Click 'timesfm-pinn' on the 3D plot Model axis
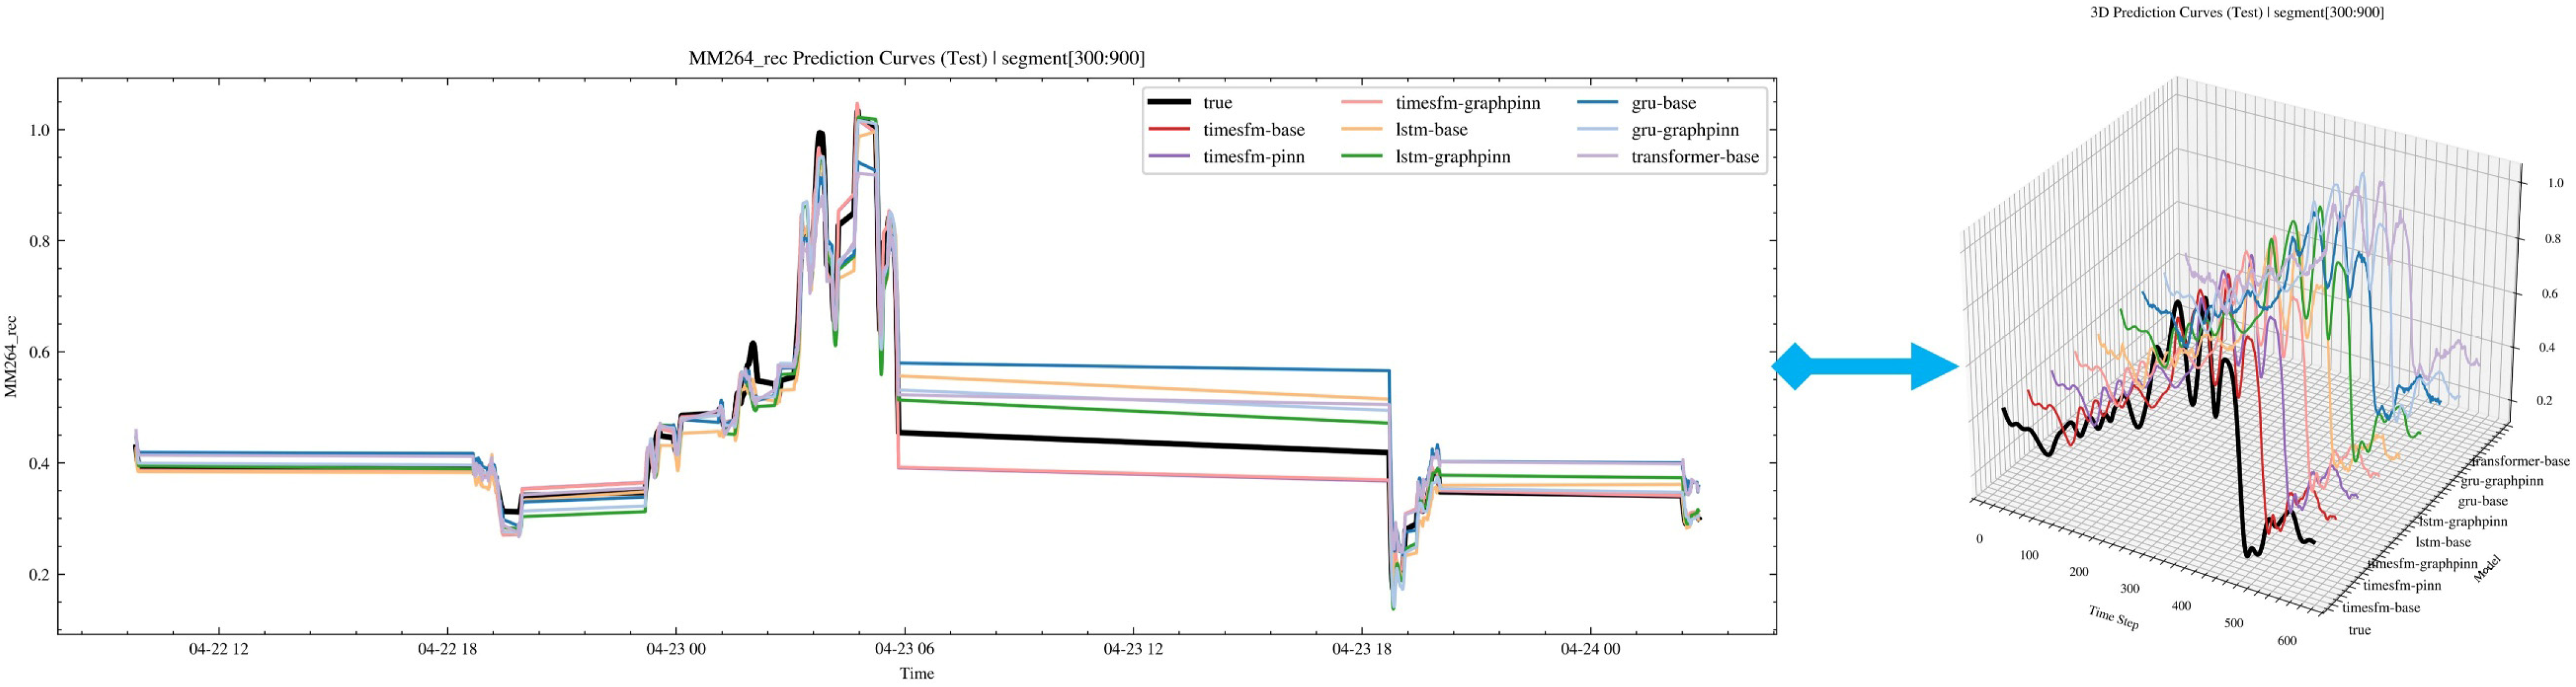Viewport: 2576px width, 687px height. (2401, 586)
